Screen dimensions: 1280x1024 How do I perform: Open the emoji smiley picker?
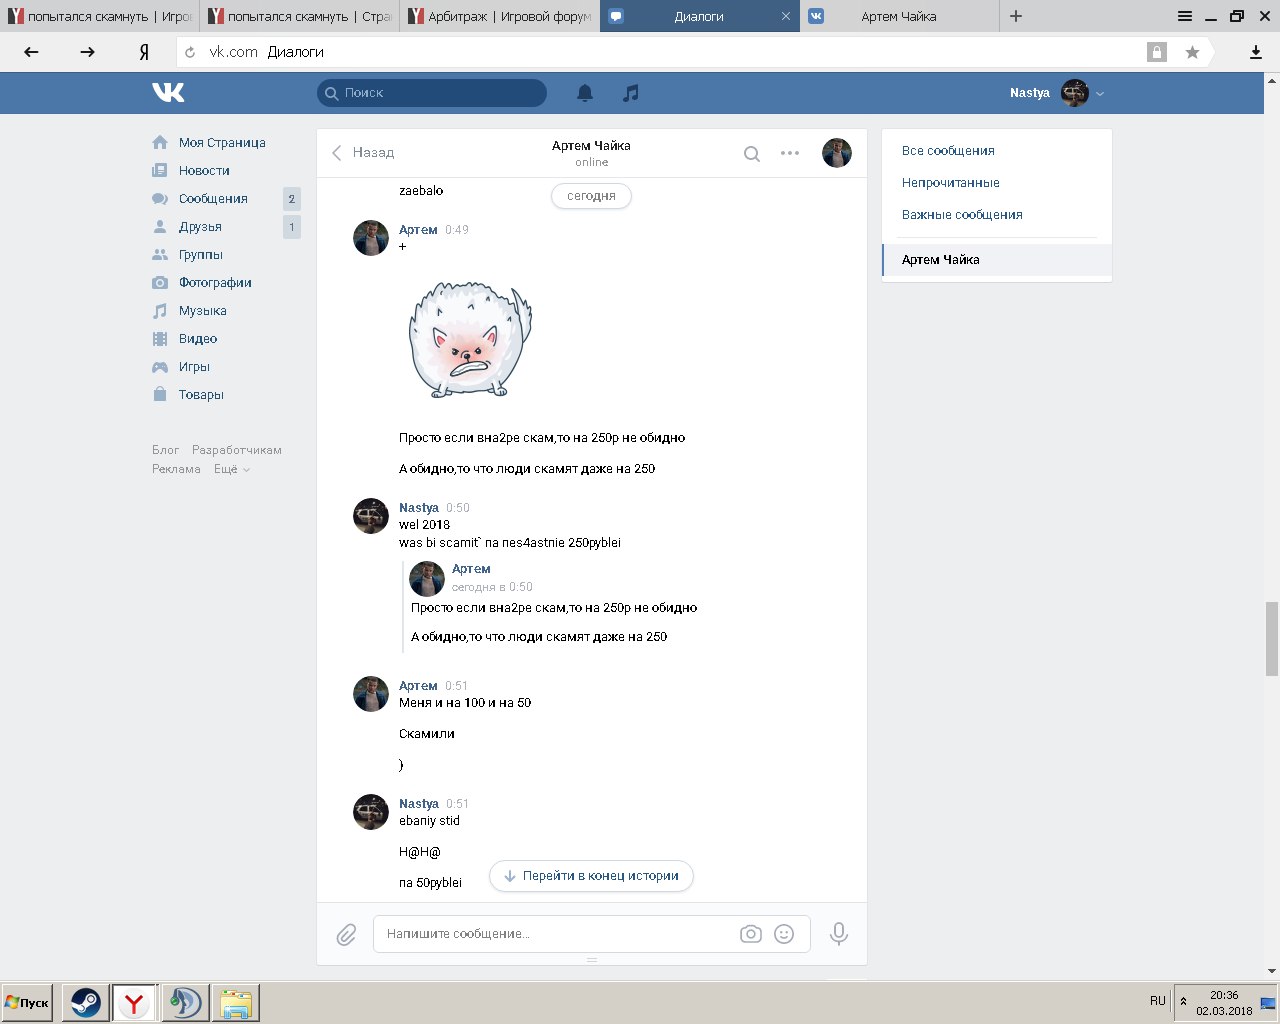784,934
